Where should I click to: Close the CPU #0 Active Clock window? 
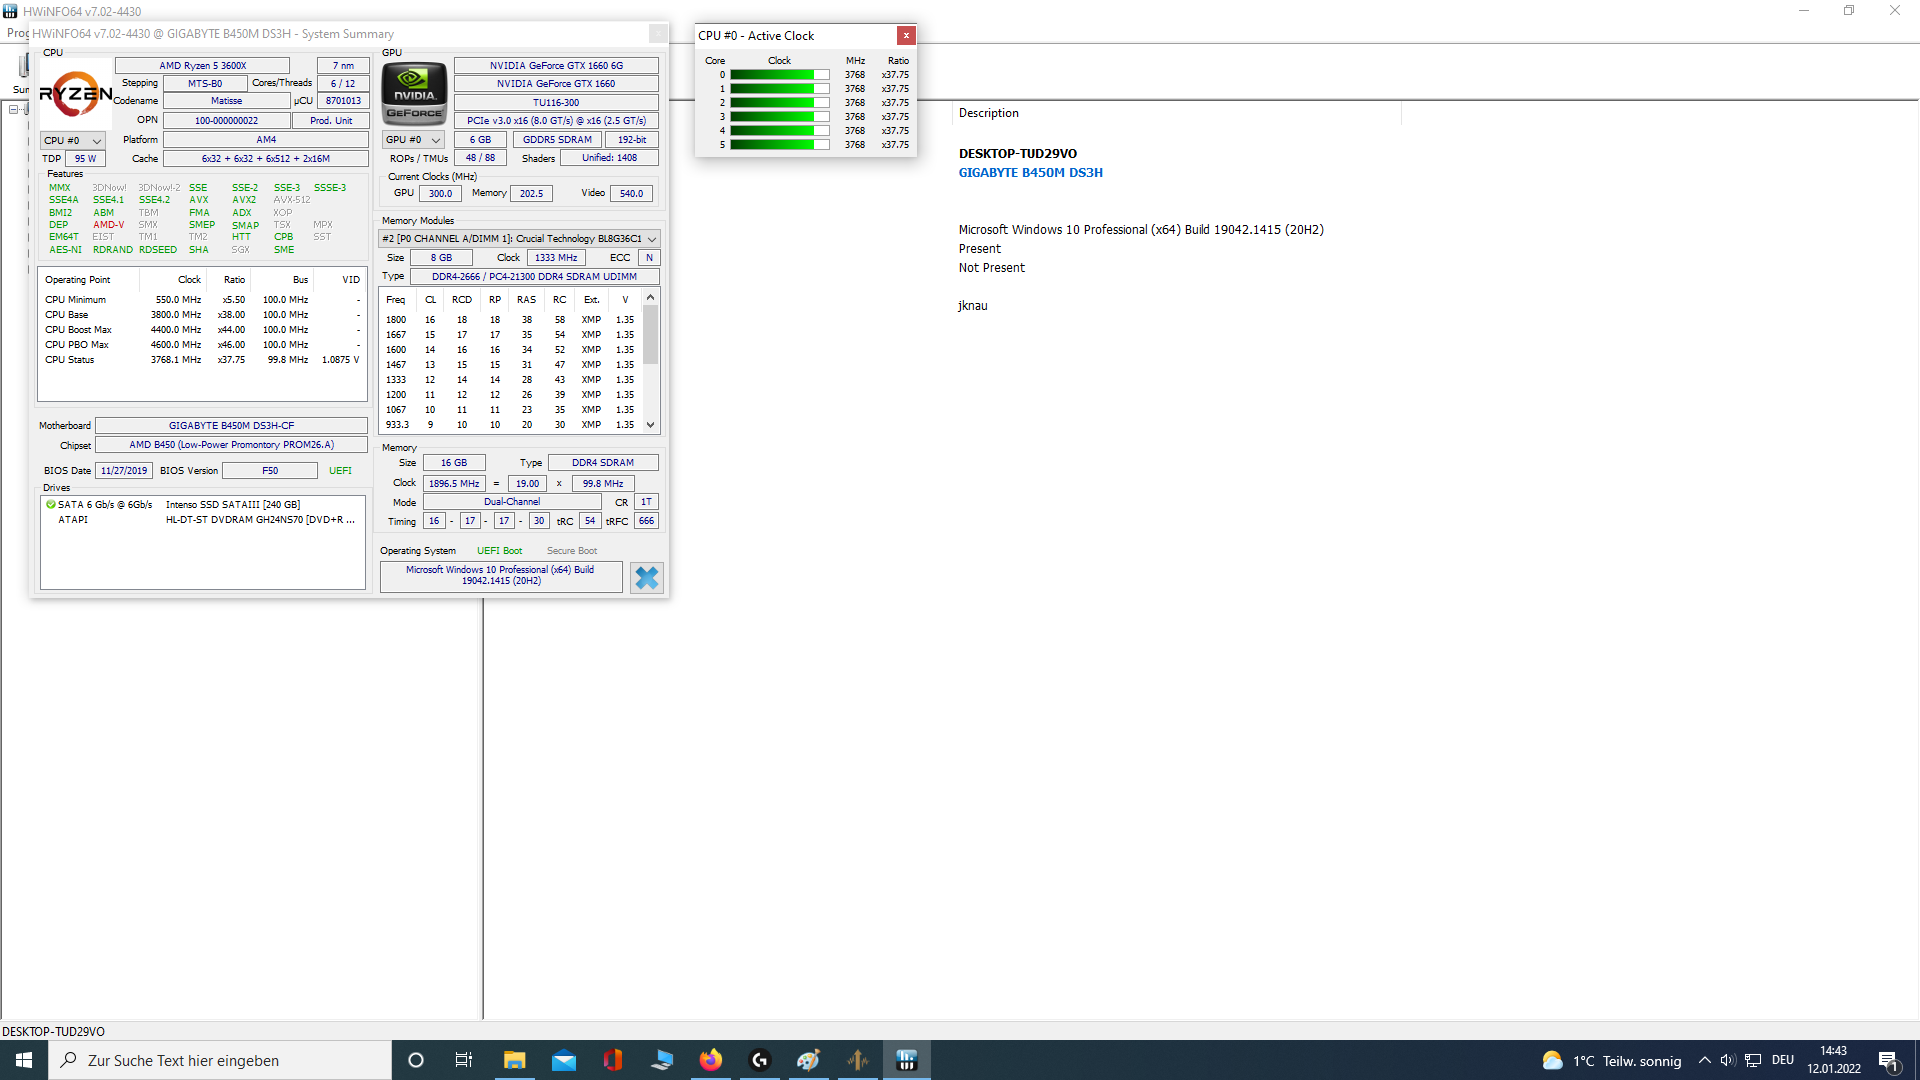(x=906, y=35)
